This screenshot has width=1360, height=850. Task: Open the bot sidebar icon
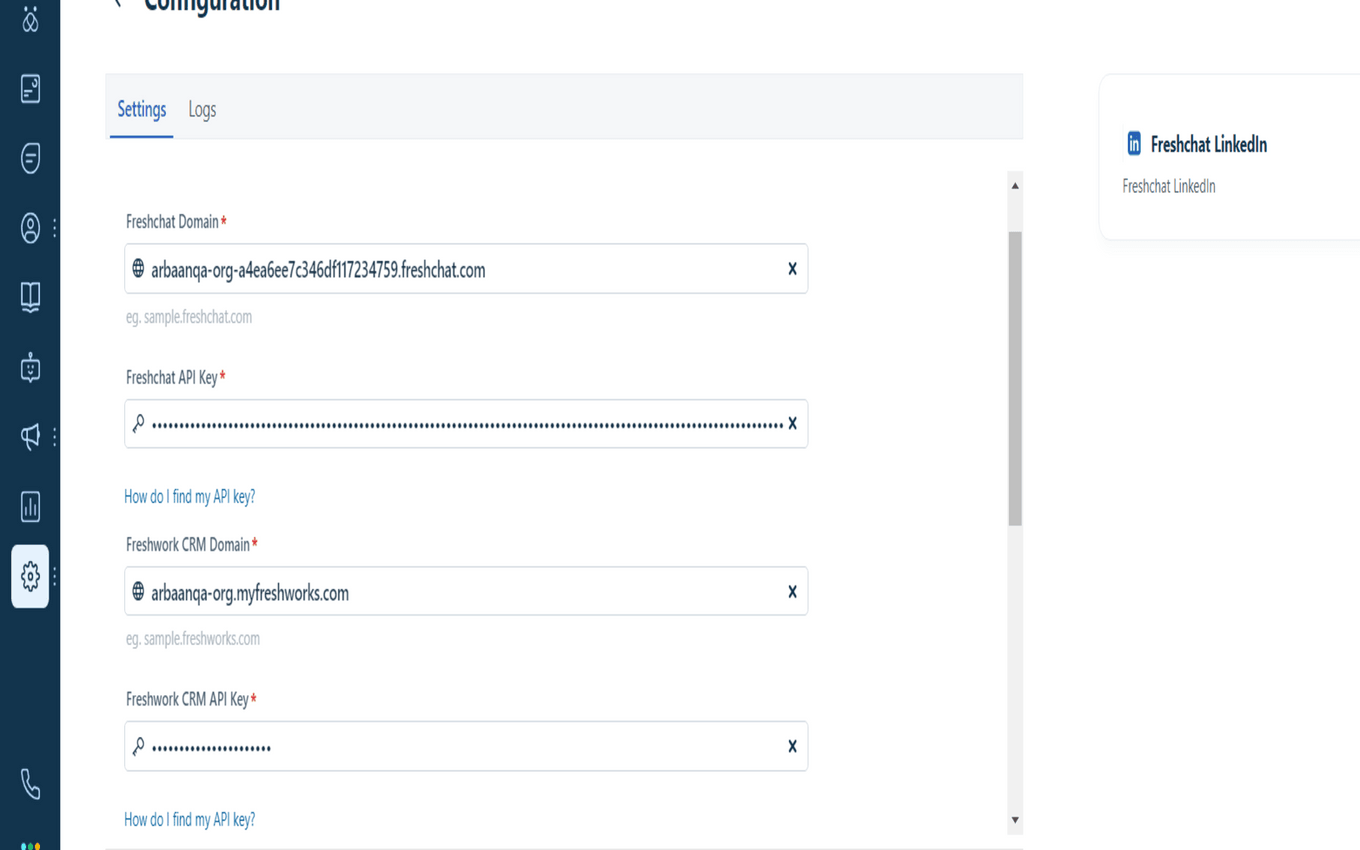(30, 367)
